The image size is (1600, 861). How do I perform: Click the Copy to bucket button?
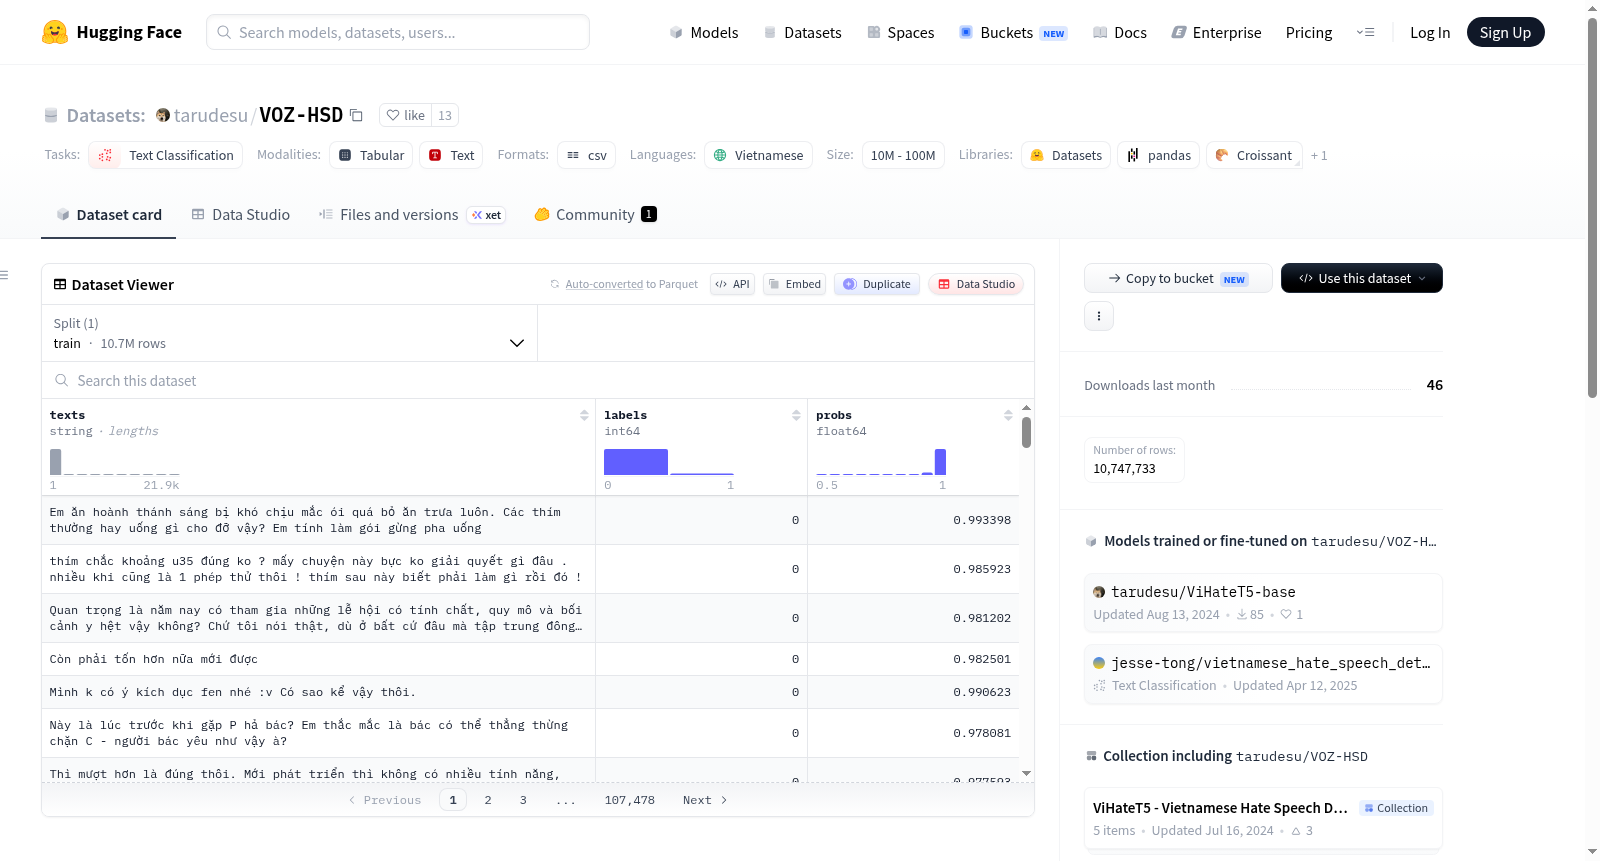[1178, 278]
